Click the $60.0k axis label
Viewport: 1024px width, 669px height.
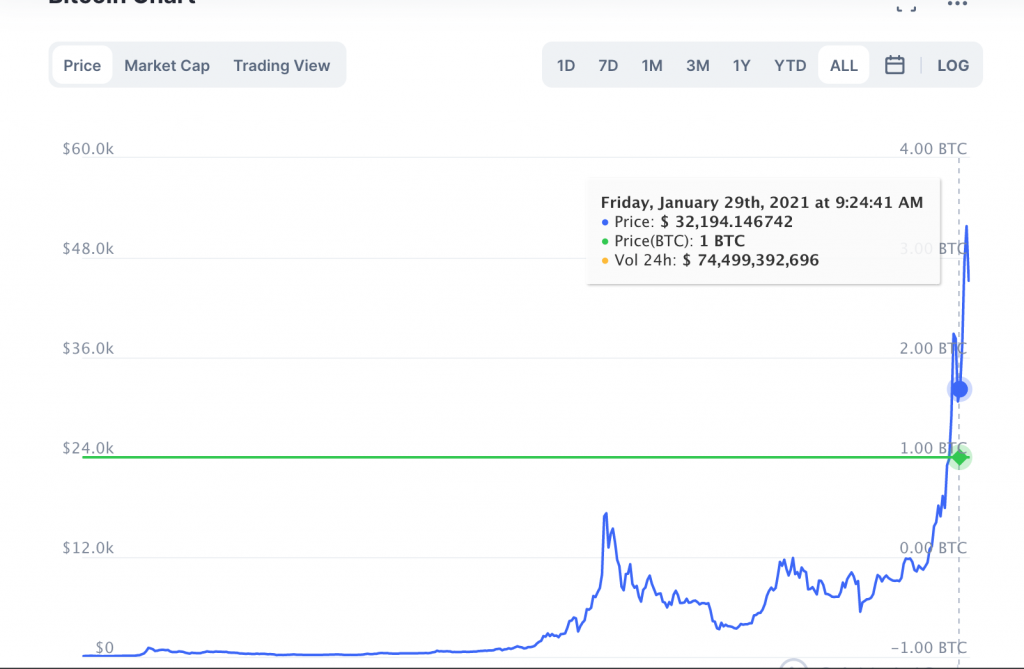88,149
